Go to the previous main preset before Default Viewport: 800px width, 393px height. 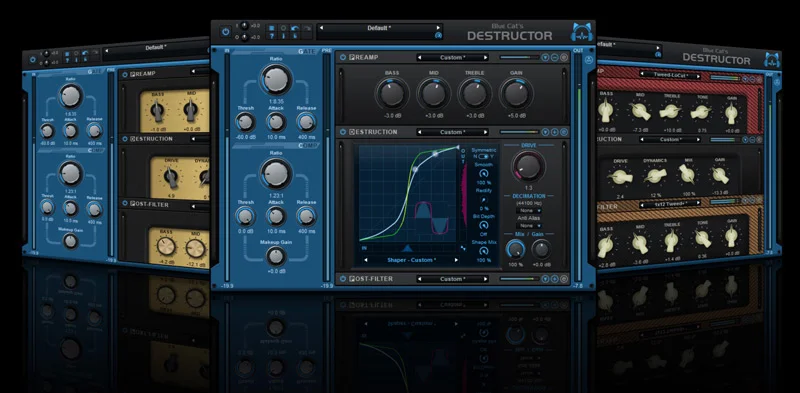321,28
